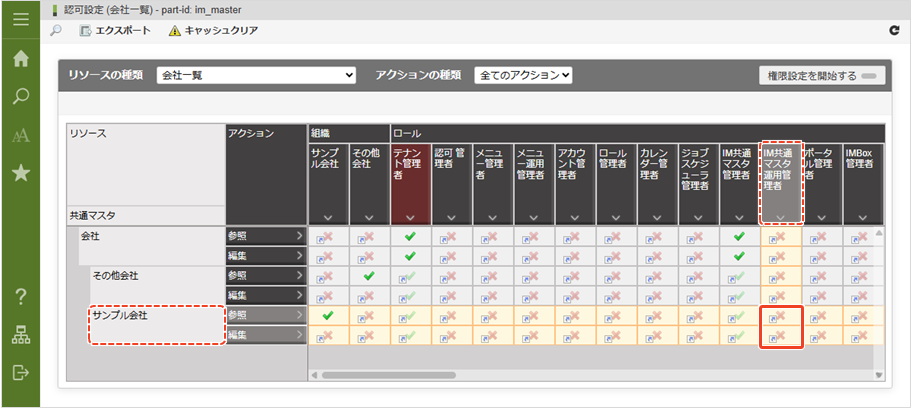Go to home via sidebar icon
This screenshot has width=912, height=408.
click(20, 58)
